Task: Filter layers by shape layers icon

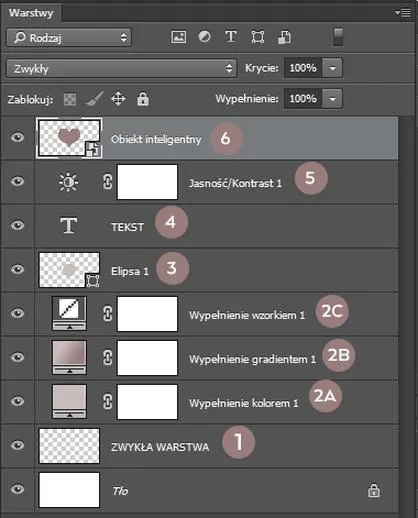Action: point(258,37)
